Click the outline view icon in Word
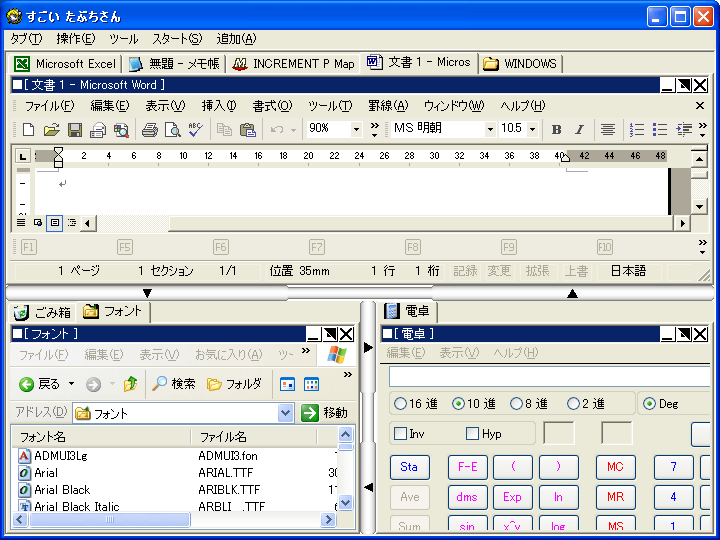The height and width of the screenshot is (540, 720). pos(72,223)
